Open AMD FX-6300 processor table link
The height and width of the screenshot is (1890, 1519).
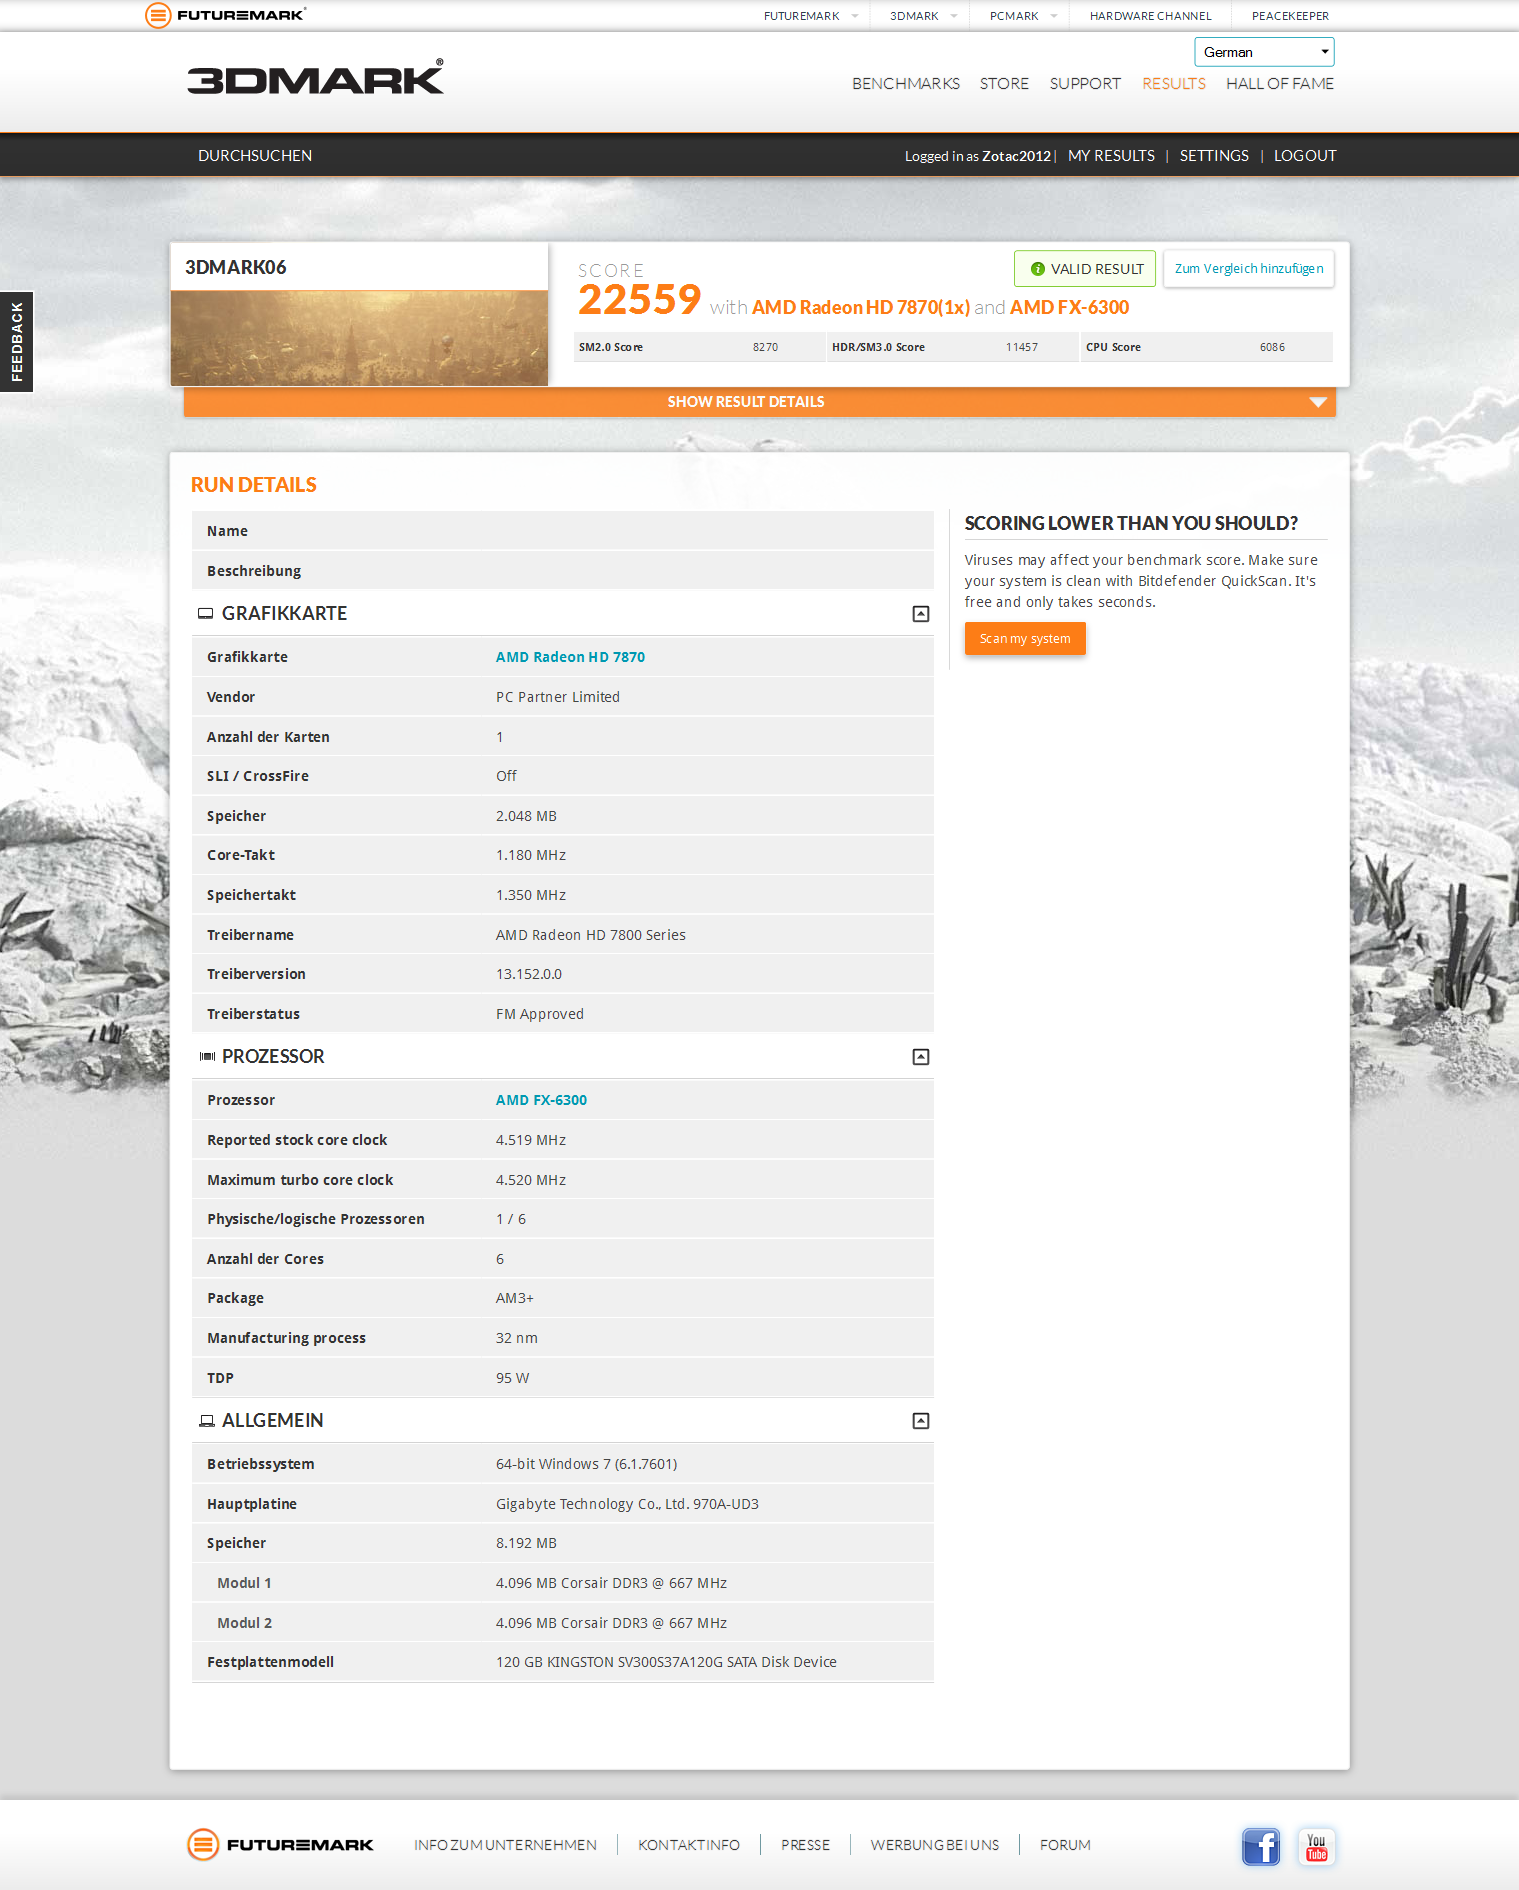[541, 1100]
